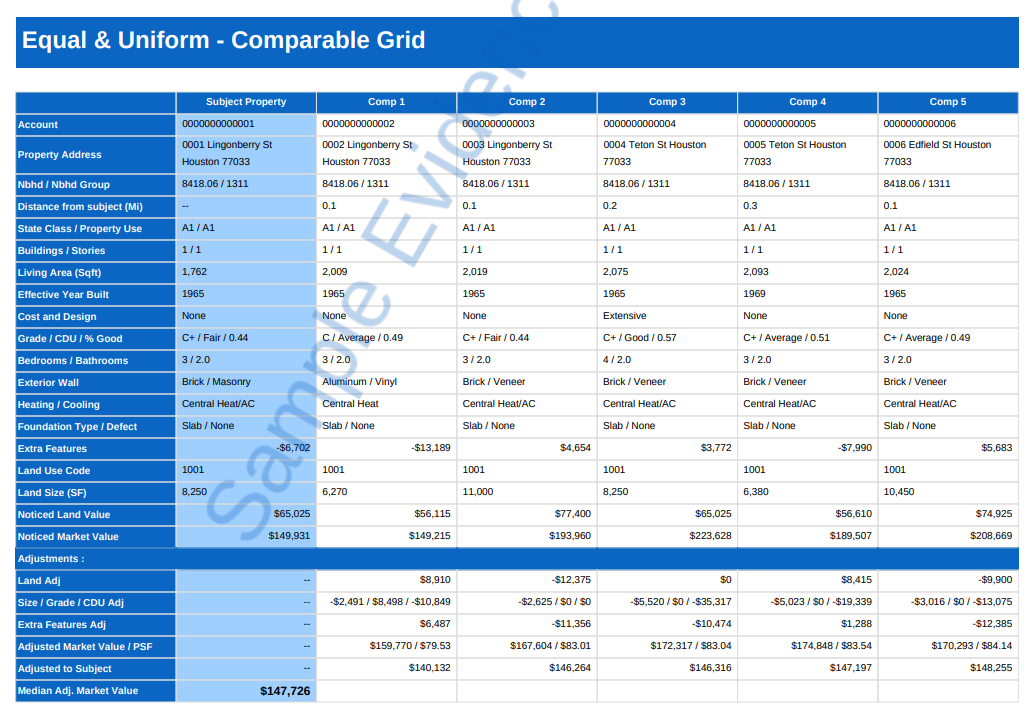
Task: Select the 'Comp 2' column header
Action: (527, 102)
